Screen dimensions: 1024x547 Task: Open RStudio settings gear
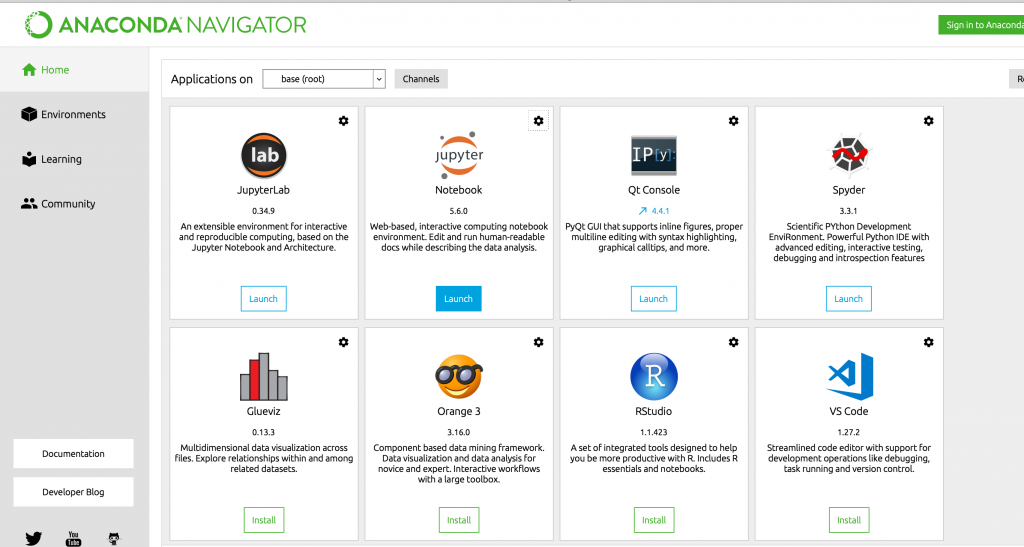click(733, 342)
